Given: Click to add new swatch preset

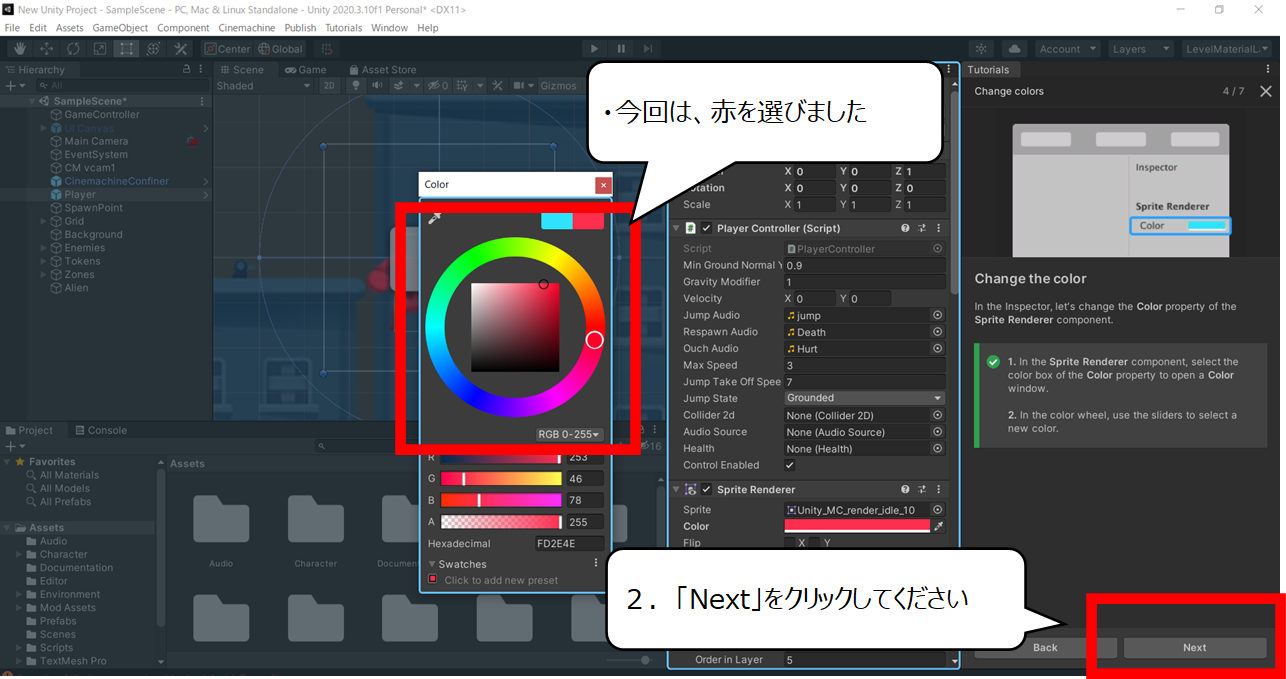Looking at the screenshot, I should (x=433, y=579).
